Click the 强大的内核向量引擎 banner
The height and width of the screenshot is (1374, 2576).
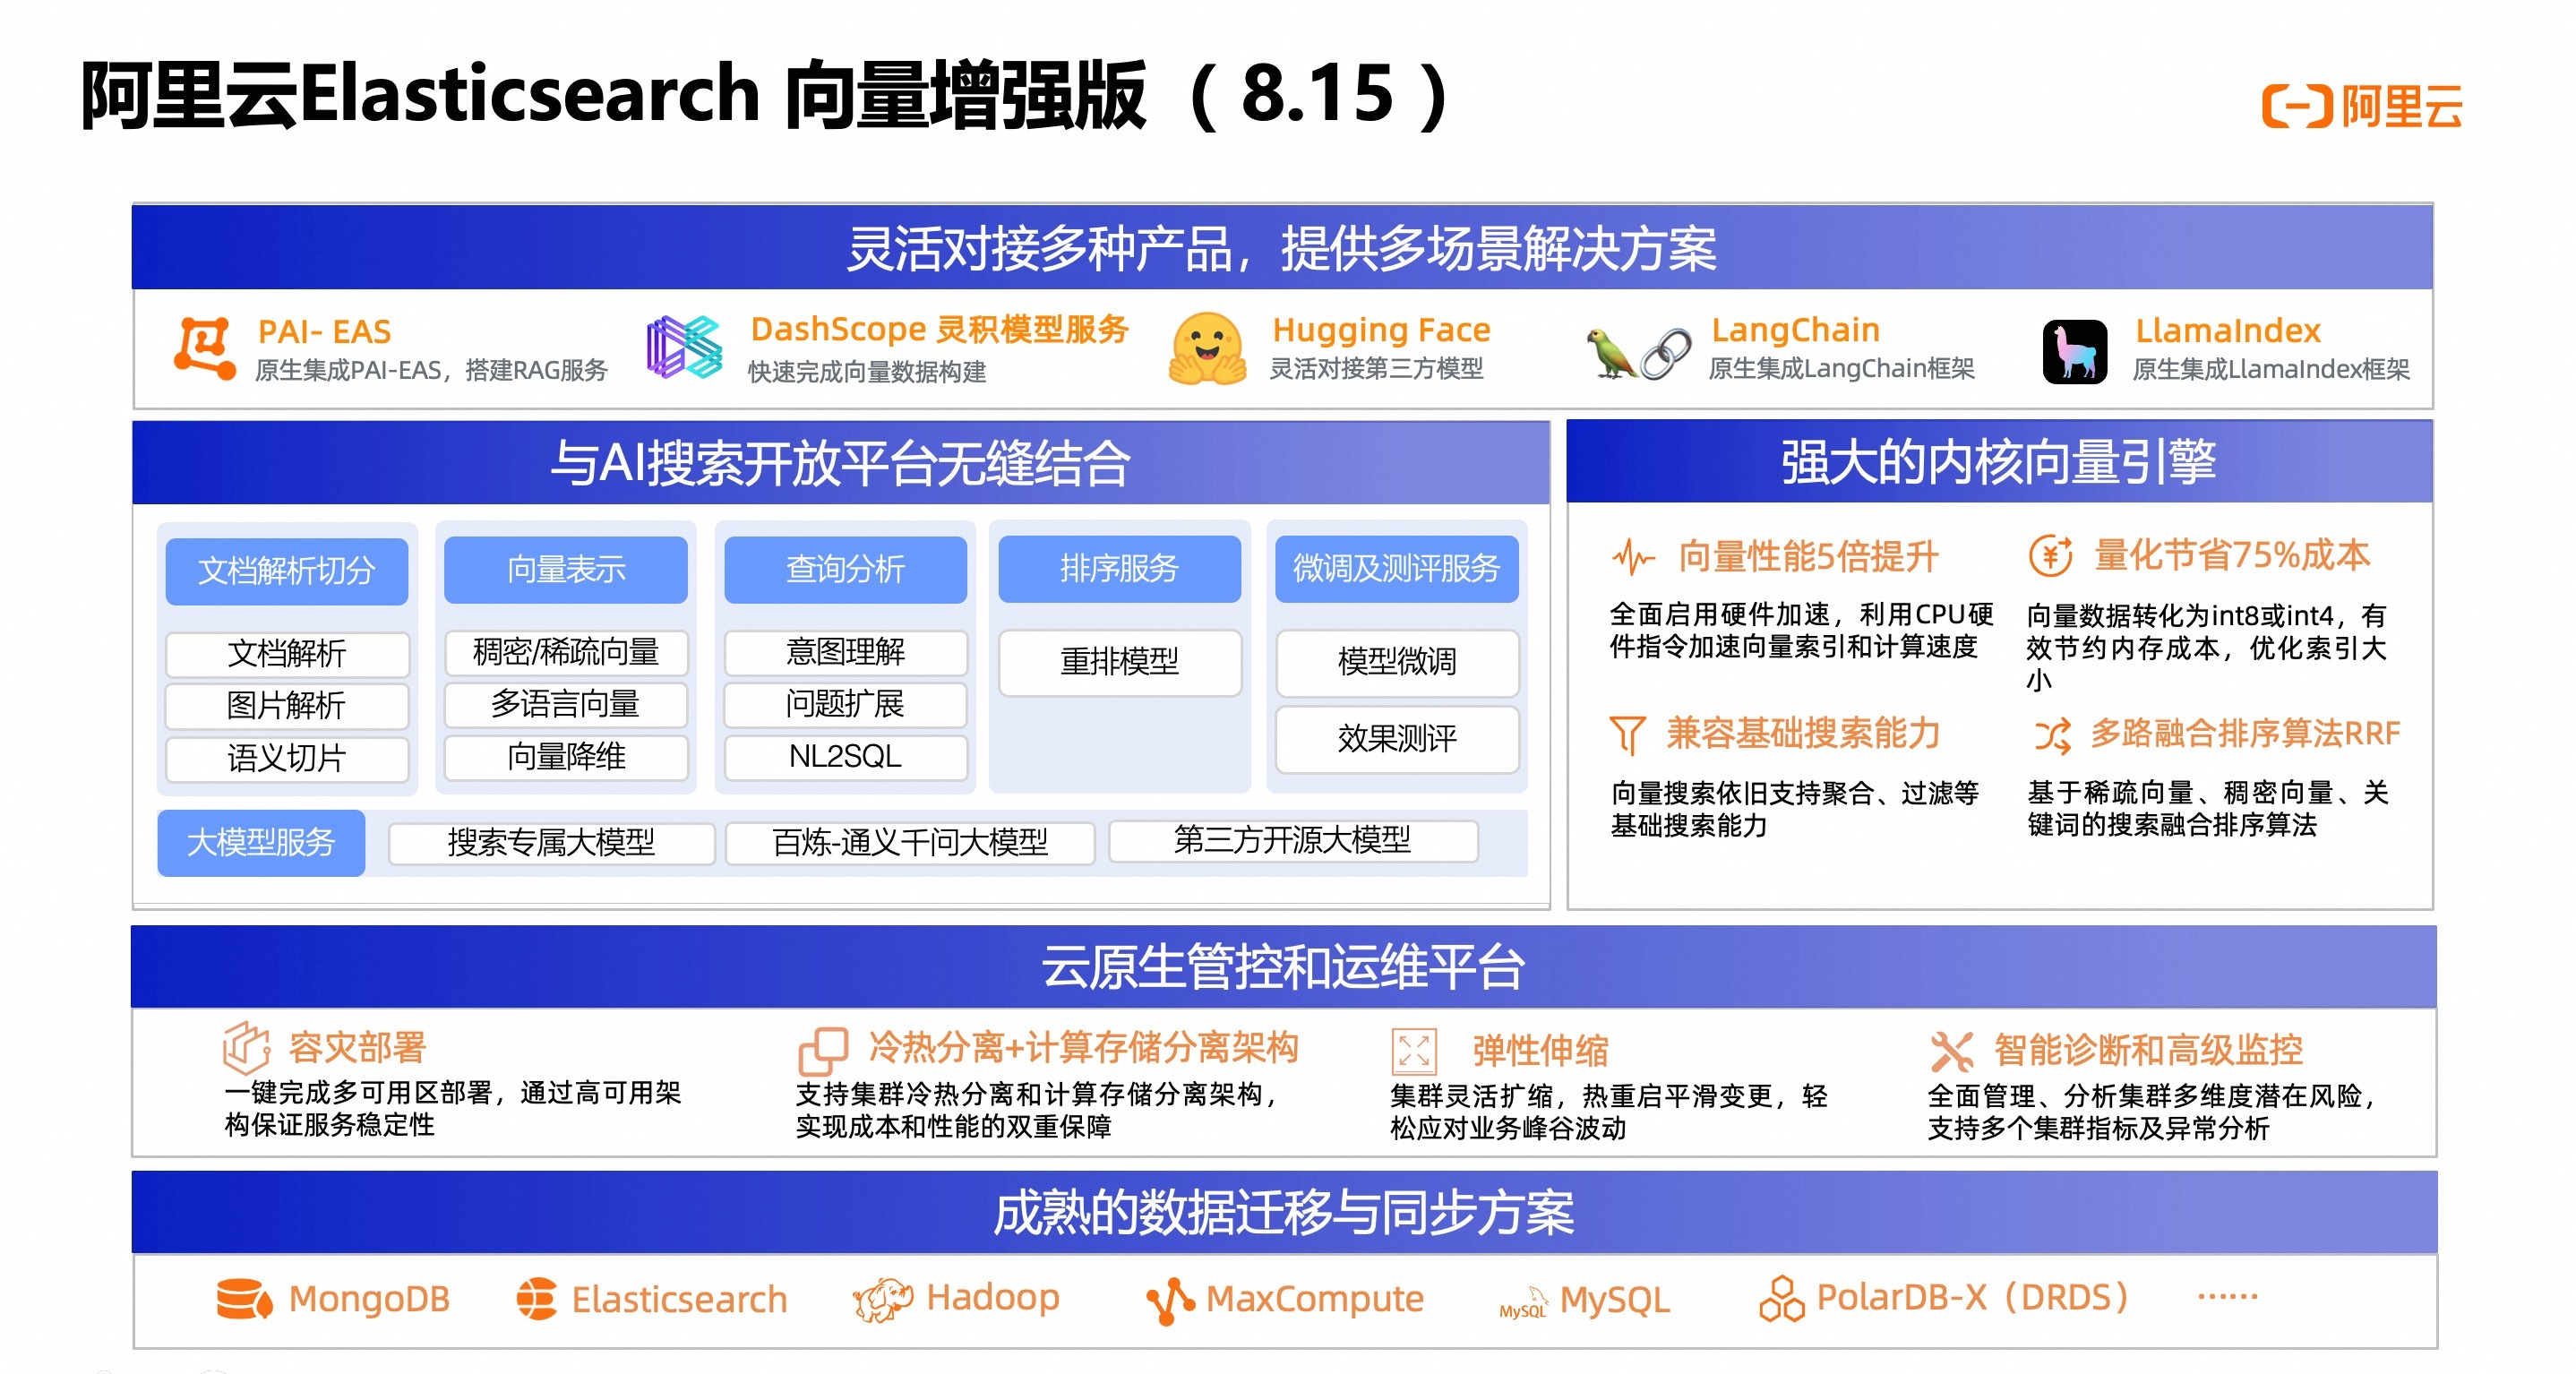coord(1998,462)
